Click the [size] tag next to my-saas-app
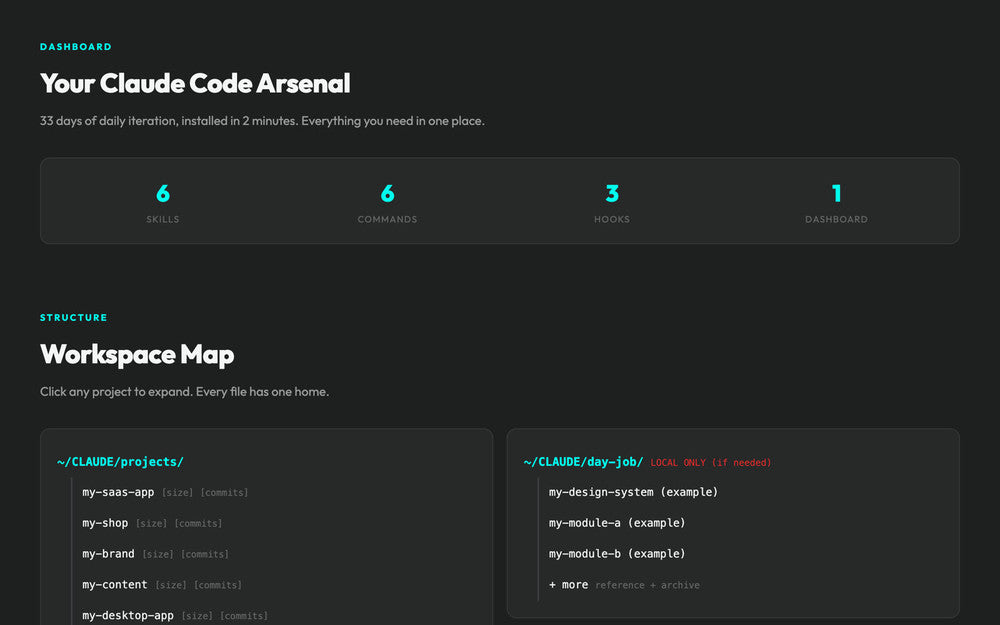 [x=177, y=493]
